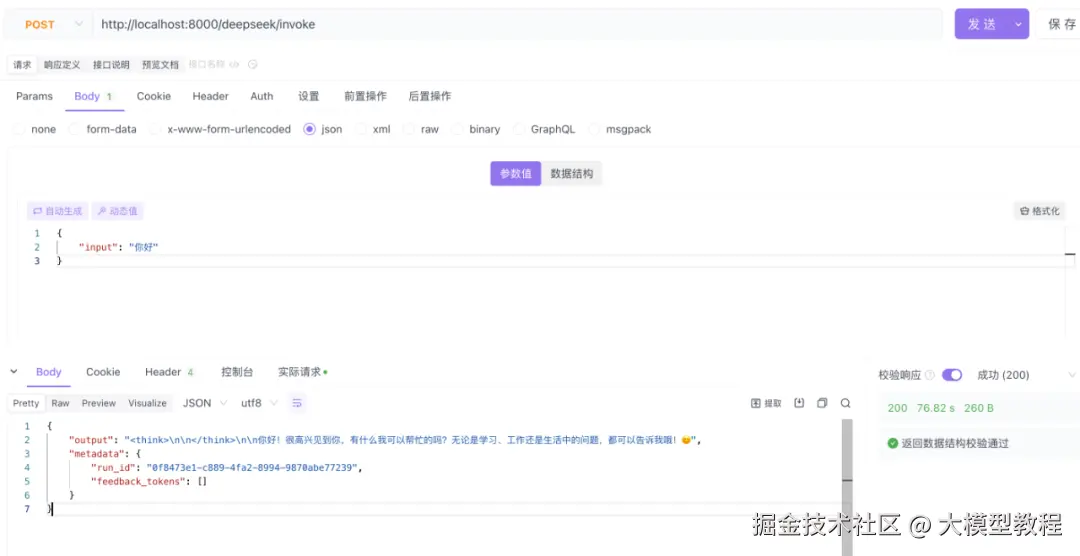Click the "input": "你好" line in editor

118,247
